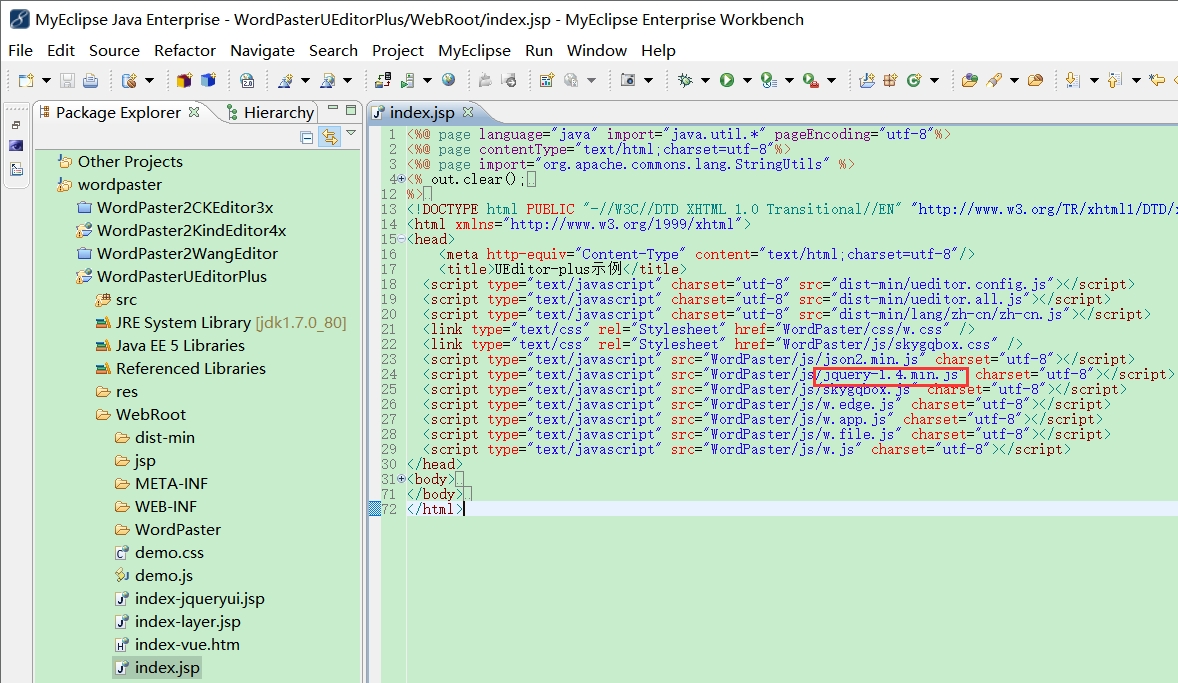Click the New Java Package icon
1178x683 pixels.
click(x=890, y=80)
